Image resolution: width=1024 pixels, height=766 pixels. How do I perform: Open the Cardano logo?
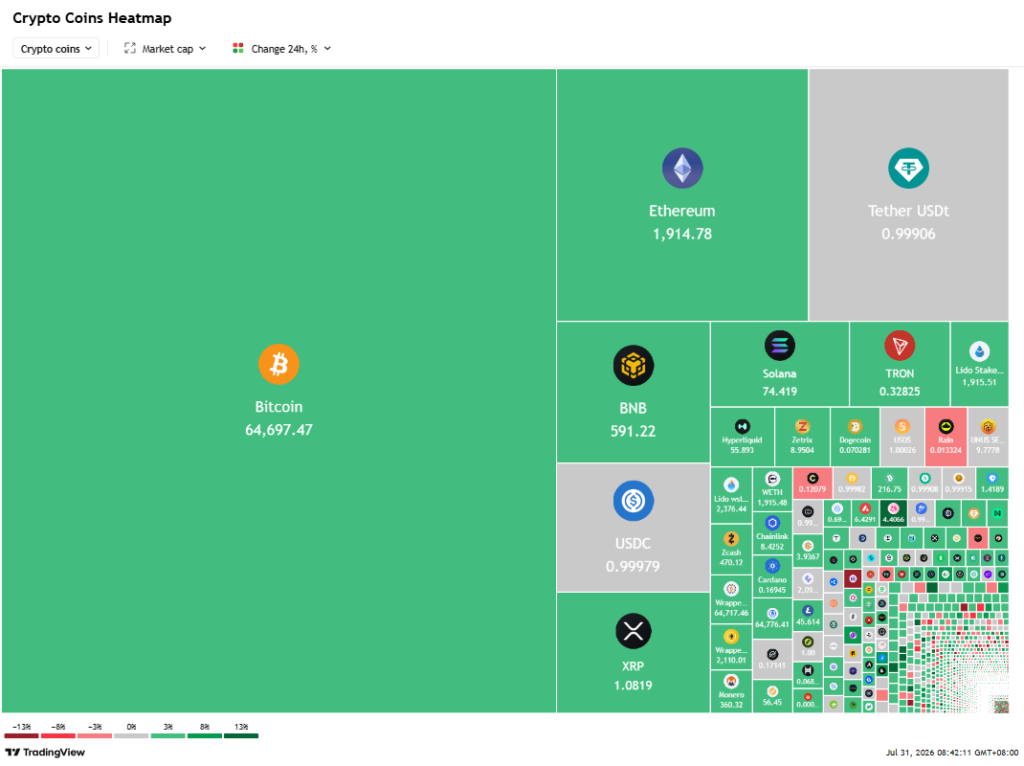pos(772,566)
